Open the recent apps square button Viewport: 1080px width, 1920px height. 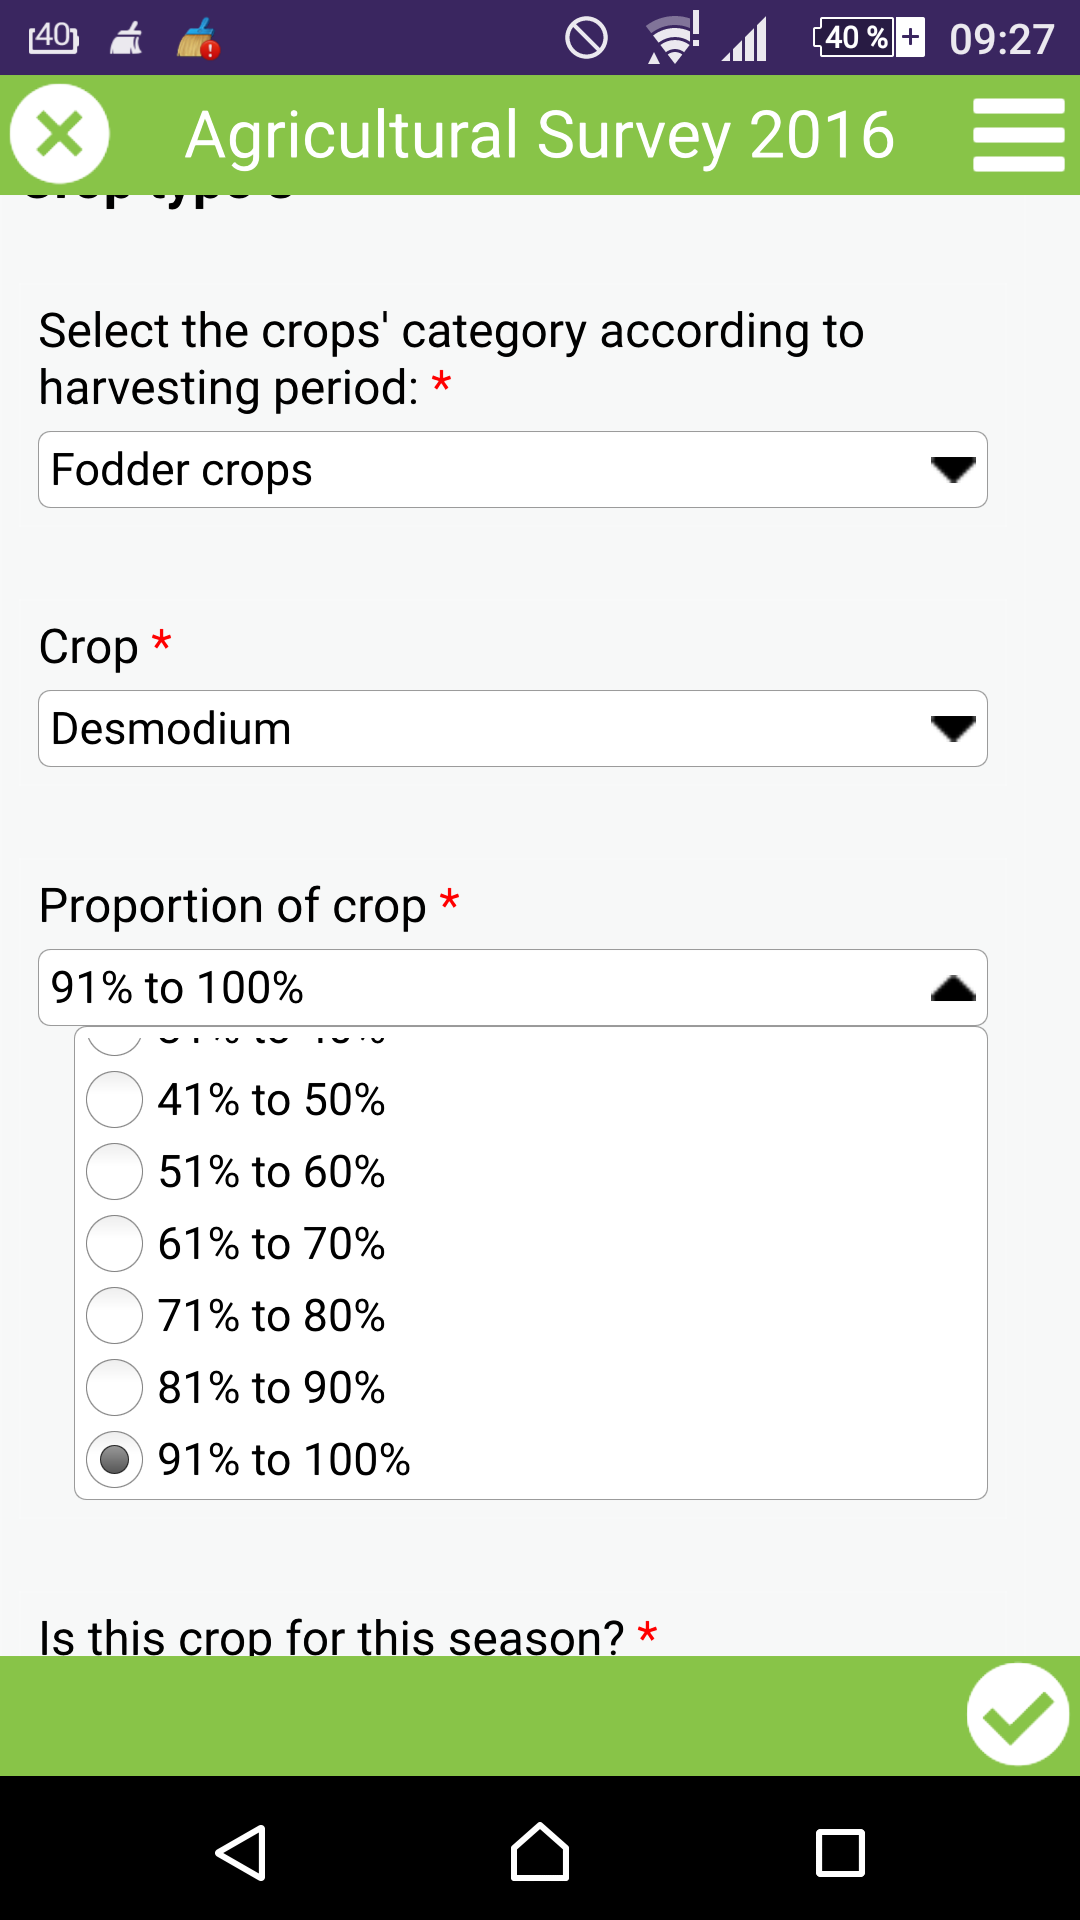[x=840, y=1853]
